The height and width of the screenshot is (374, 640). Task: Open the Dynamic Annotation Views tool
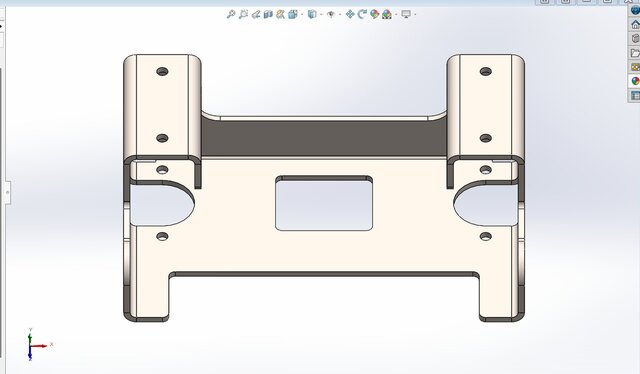click(280, 15)
